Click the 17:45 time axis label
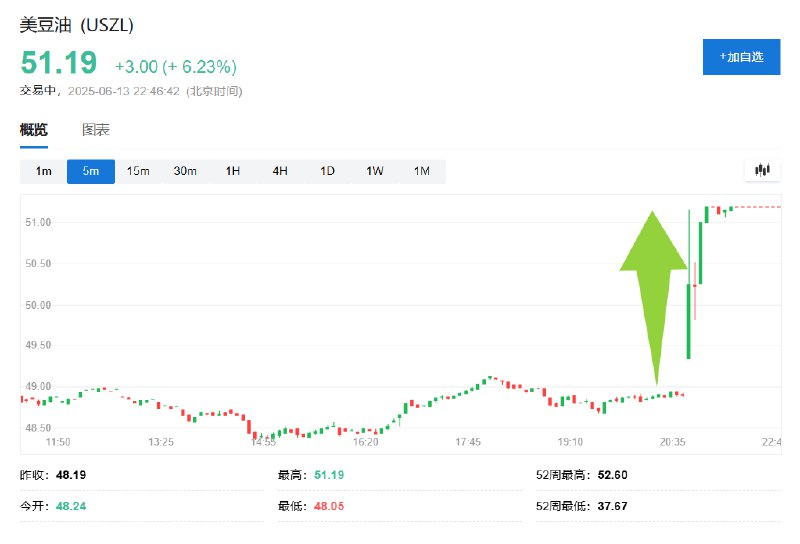Image resolution: width=800 pixels, height=544 pixels. tap(468, 442)
